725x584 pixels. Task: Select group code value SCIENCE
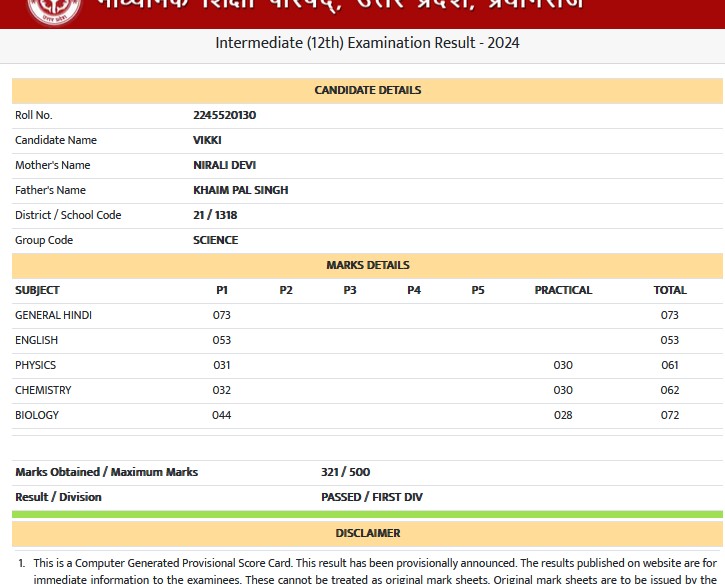coord(215,240)
